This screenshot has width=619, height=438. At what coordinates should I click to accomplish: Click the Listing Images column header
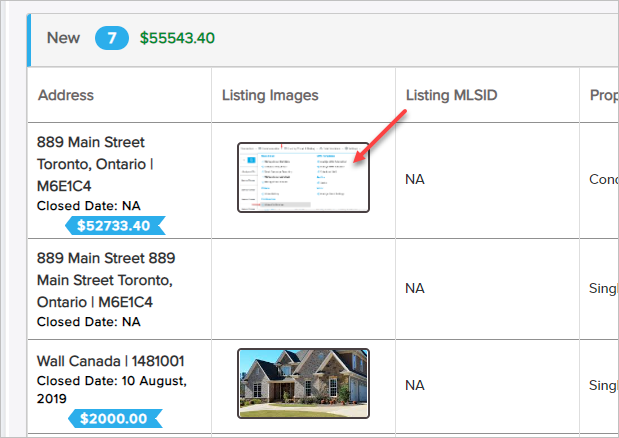[270, 95]
